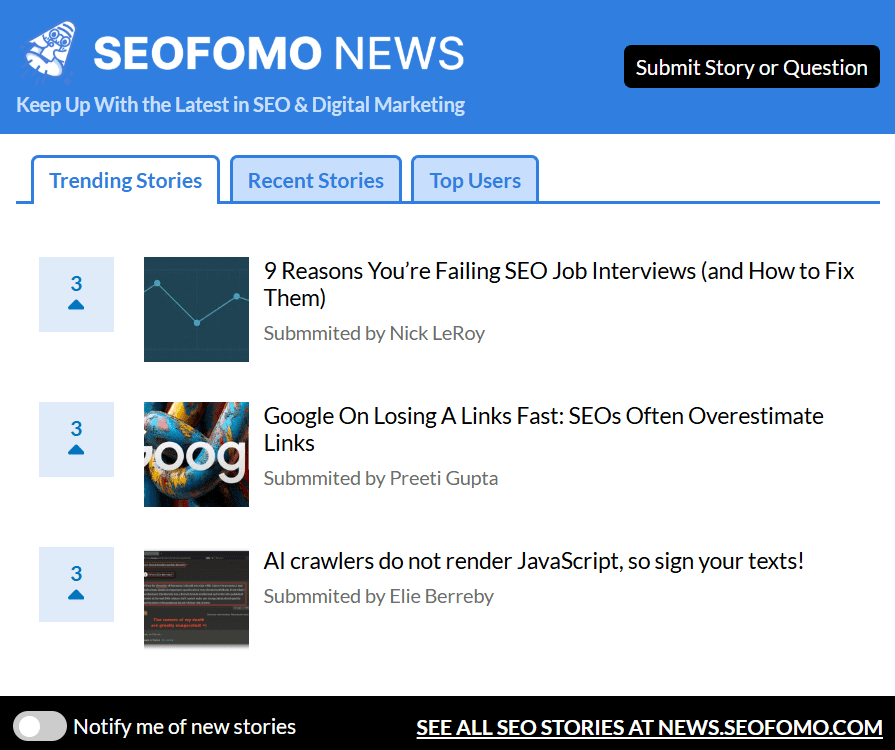The height and width of the screenshot is (750, 895).
Task: Open See All SEO Stories at news.seofomo.com link
Action: [x=650, y=727]
